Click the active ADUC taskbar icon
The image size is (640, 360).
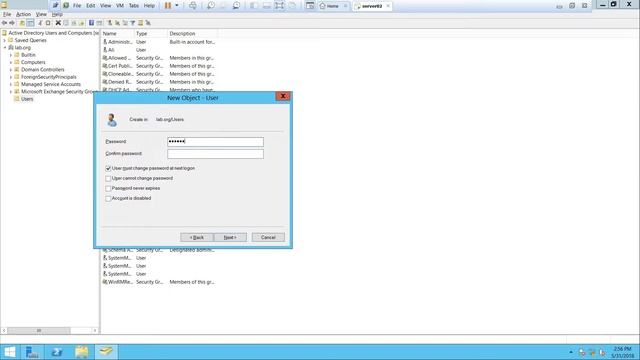click(106, 352)
